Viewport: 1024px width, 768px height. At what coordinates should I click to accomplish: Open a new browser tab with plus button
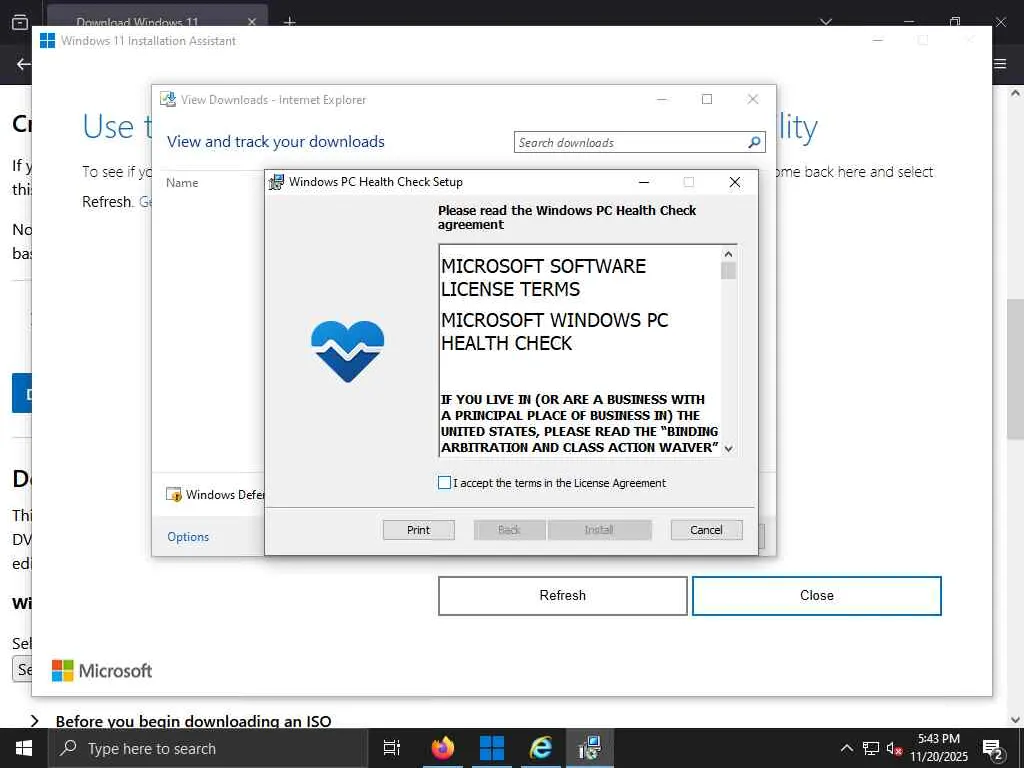pyautogui.click(x=290, y=22)
